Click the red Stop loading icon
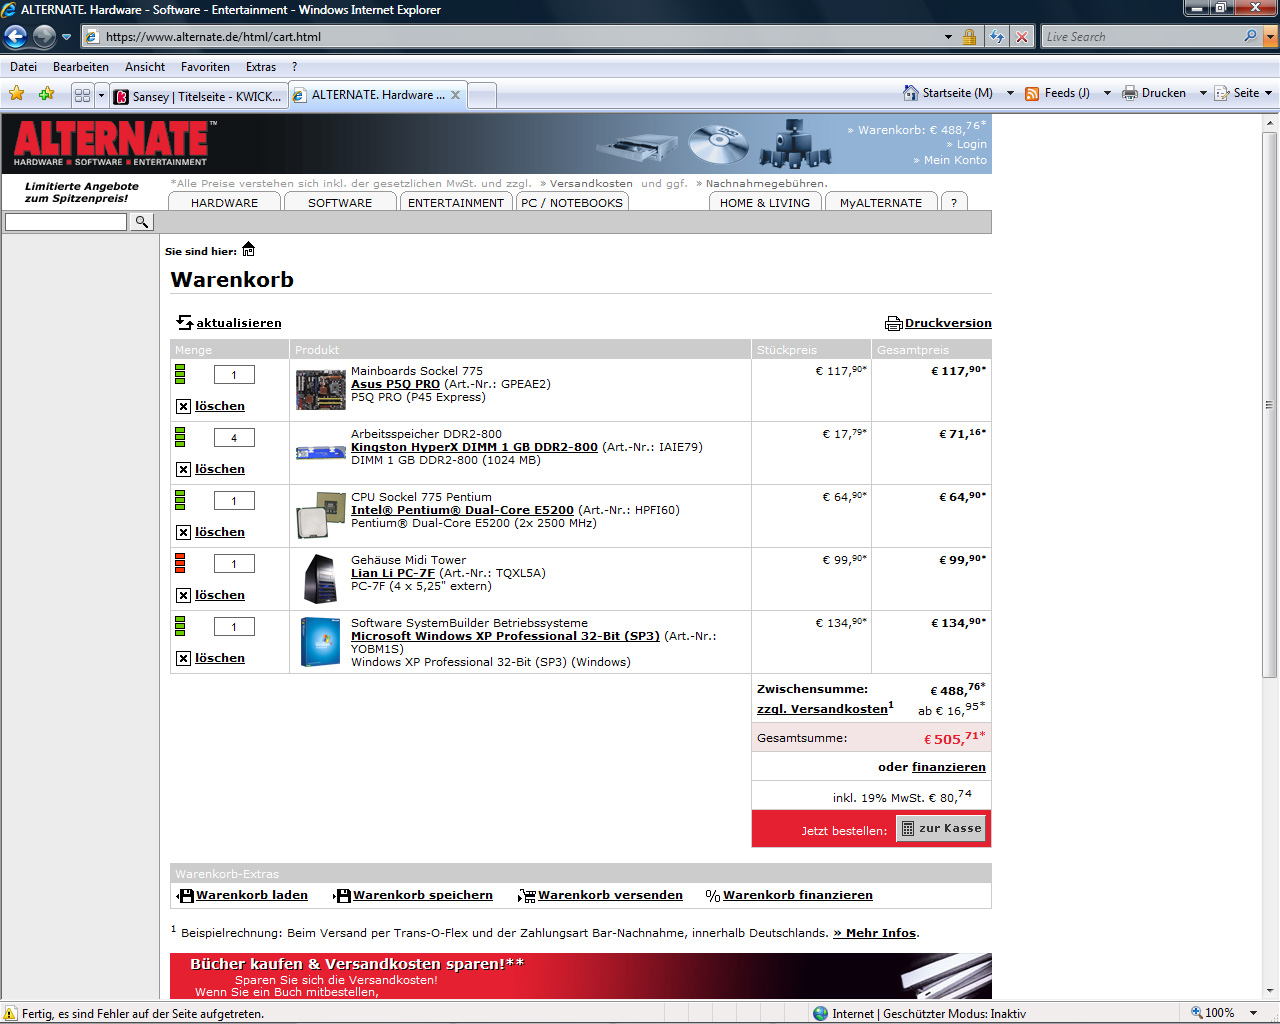Viewport: 1280px width, 1024px height. point(1021,37)
